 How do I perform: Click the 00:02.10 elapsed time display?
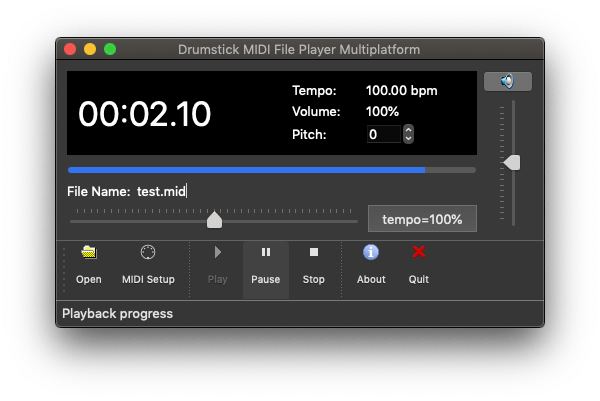[145, 114]
